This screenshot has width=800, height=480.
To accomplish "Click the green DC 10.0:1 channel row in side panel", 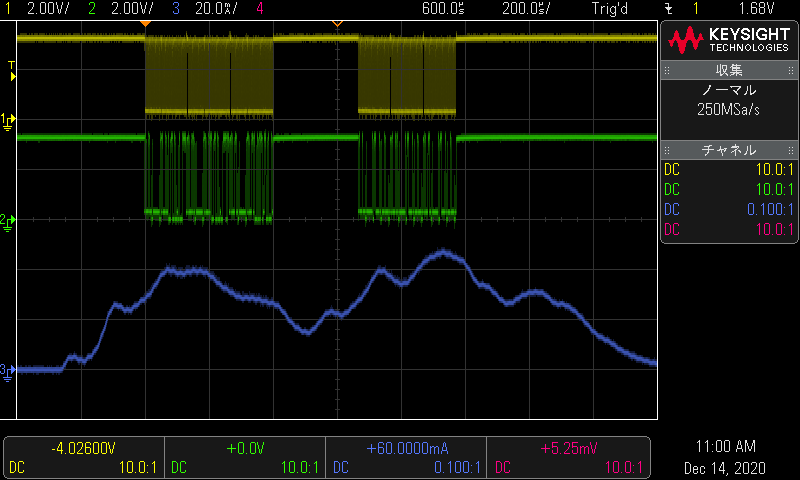I will click(x=729, y=189).
